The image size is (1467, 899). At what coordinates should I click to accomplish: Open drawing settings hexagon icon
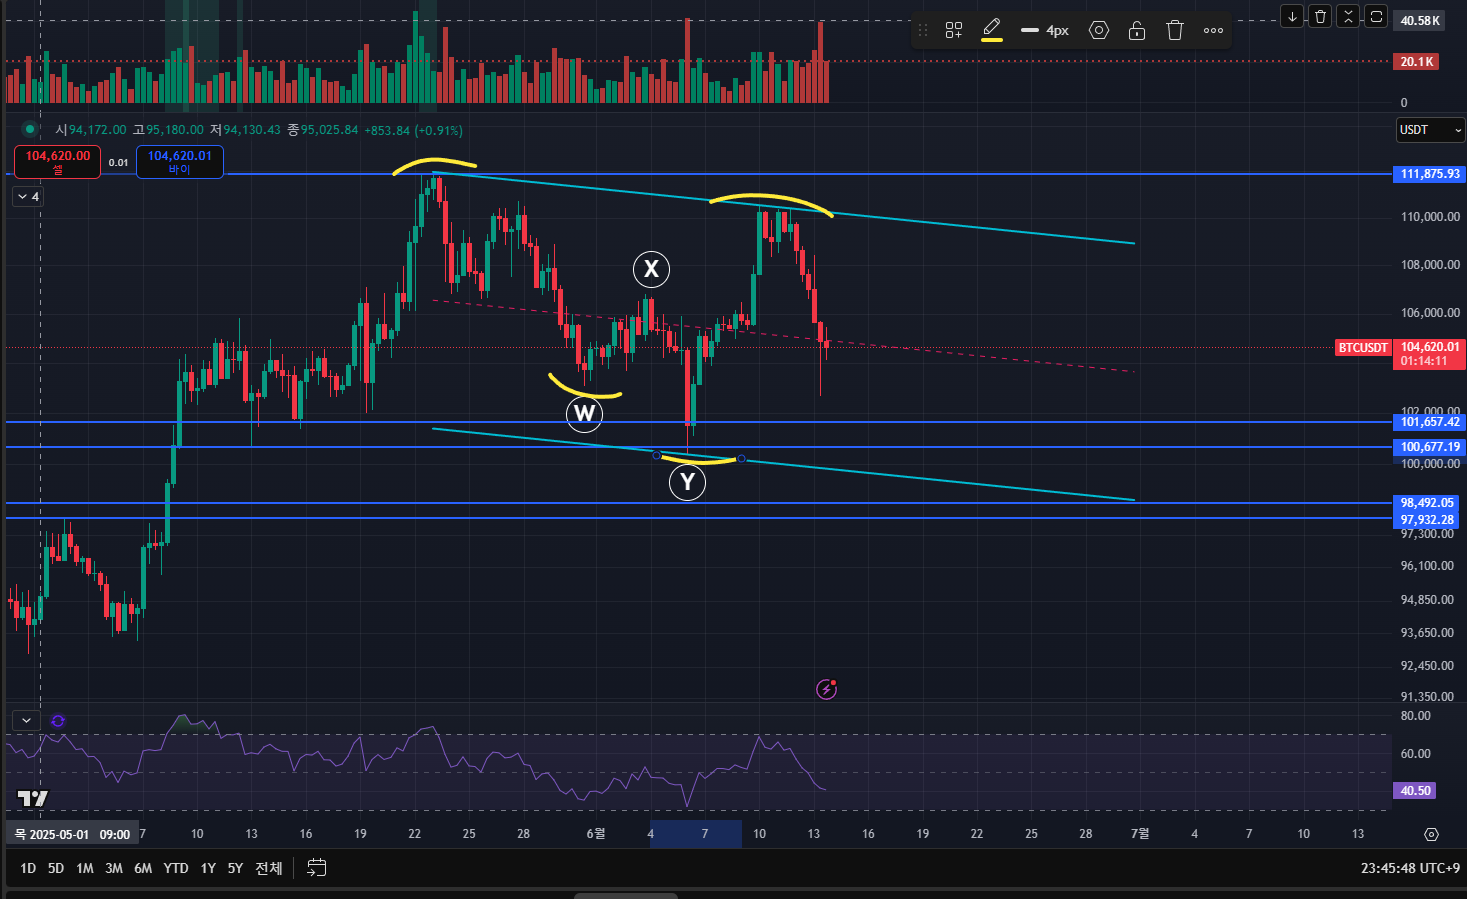pos(1099,30)
